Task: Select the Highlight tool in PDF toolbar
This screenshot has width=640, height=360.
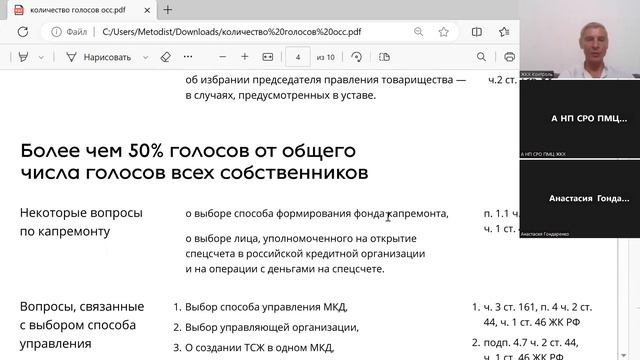Action: pyautogui.click(x=24, y=57)
